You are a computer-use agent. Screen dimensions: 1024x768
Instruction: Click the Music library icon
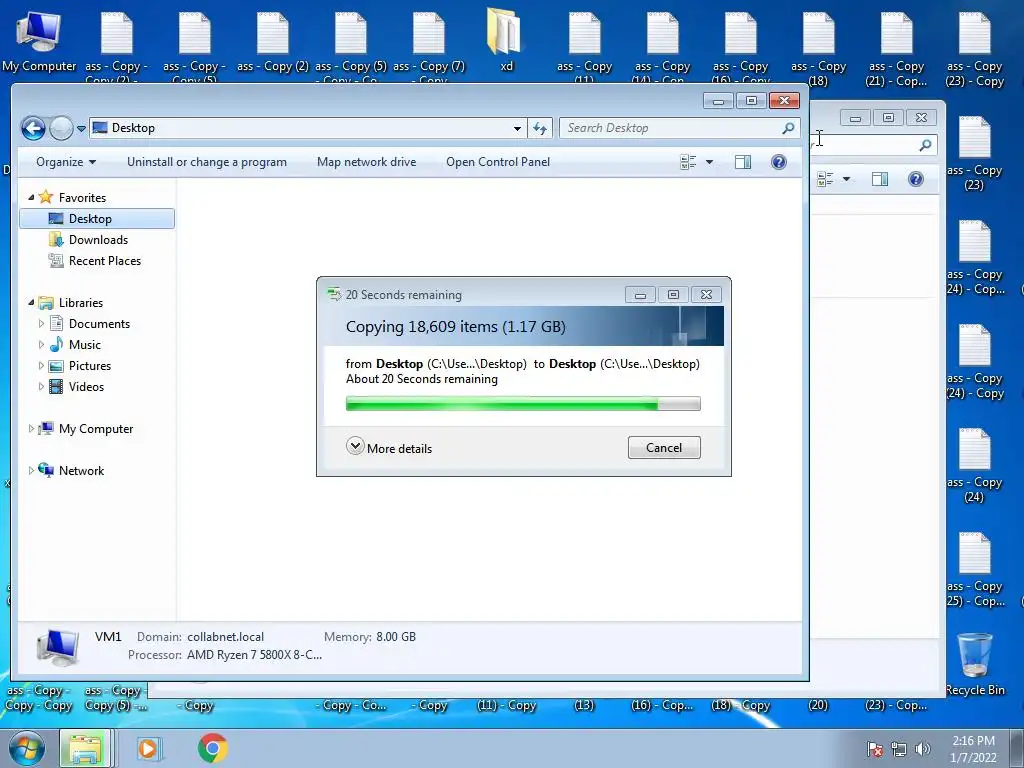(x=57, y=344)
